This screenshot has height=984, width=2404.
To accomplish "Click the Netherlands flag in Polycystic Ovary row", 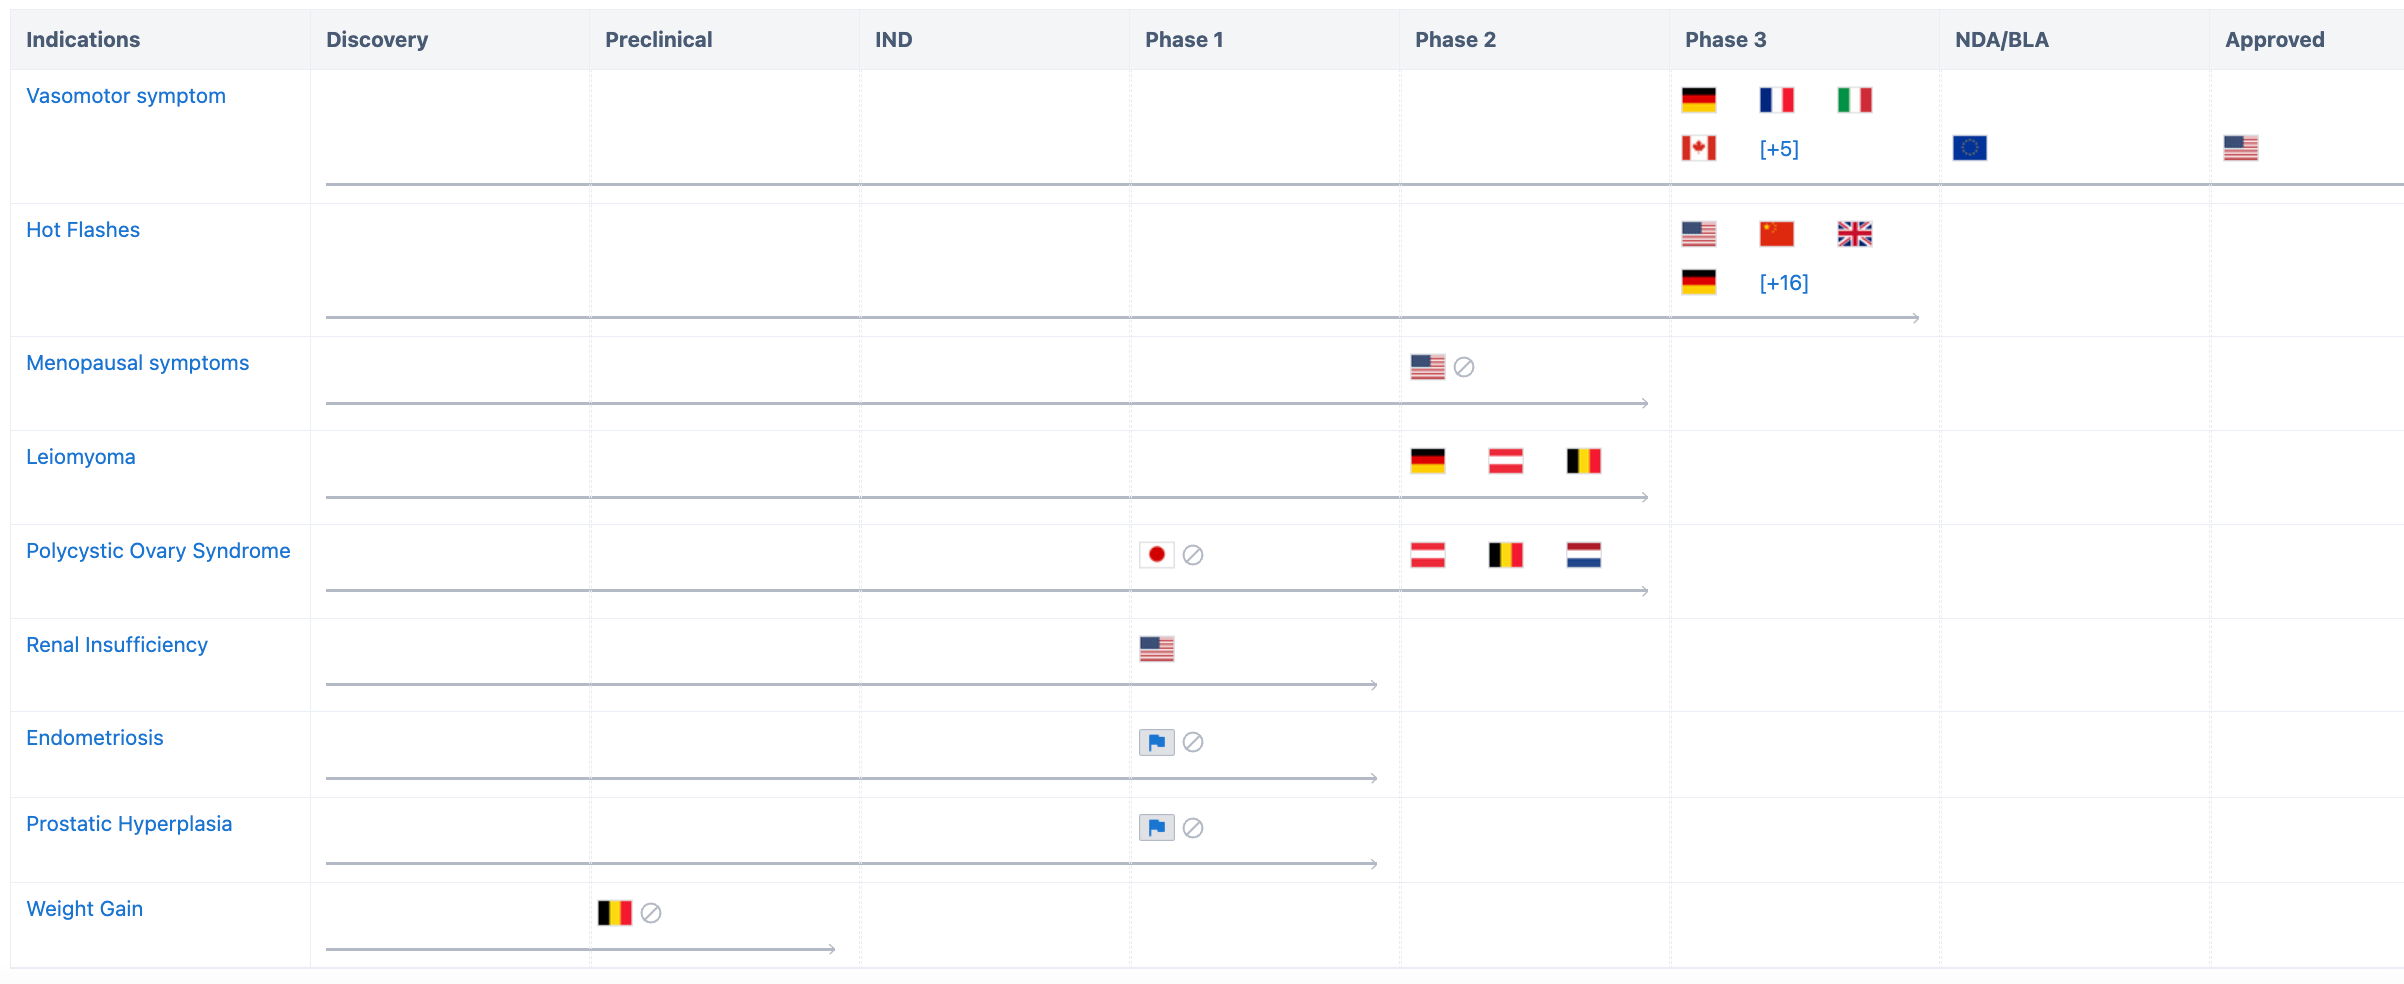I will tap(1583, 555).
